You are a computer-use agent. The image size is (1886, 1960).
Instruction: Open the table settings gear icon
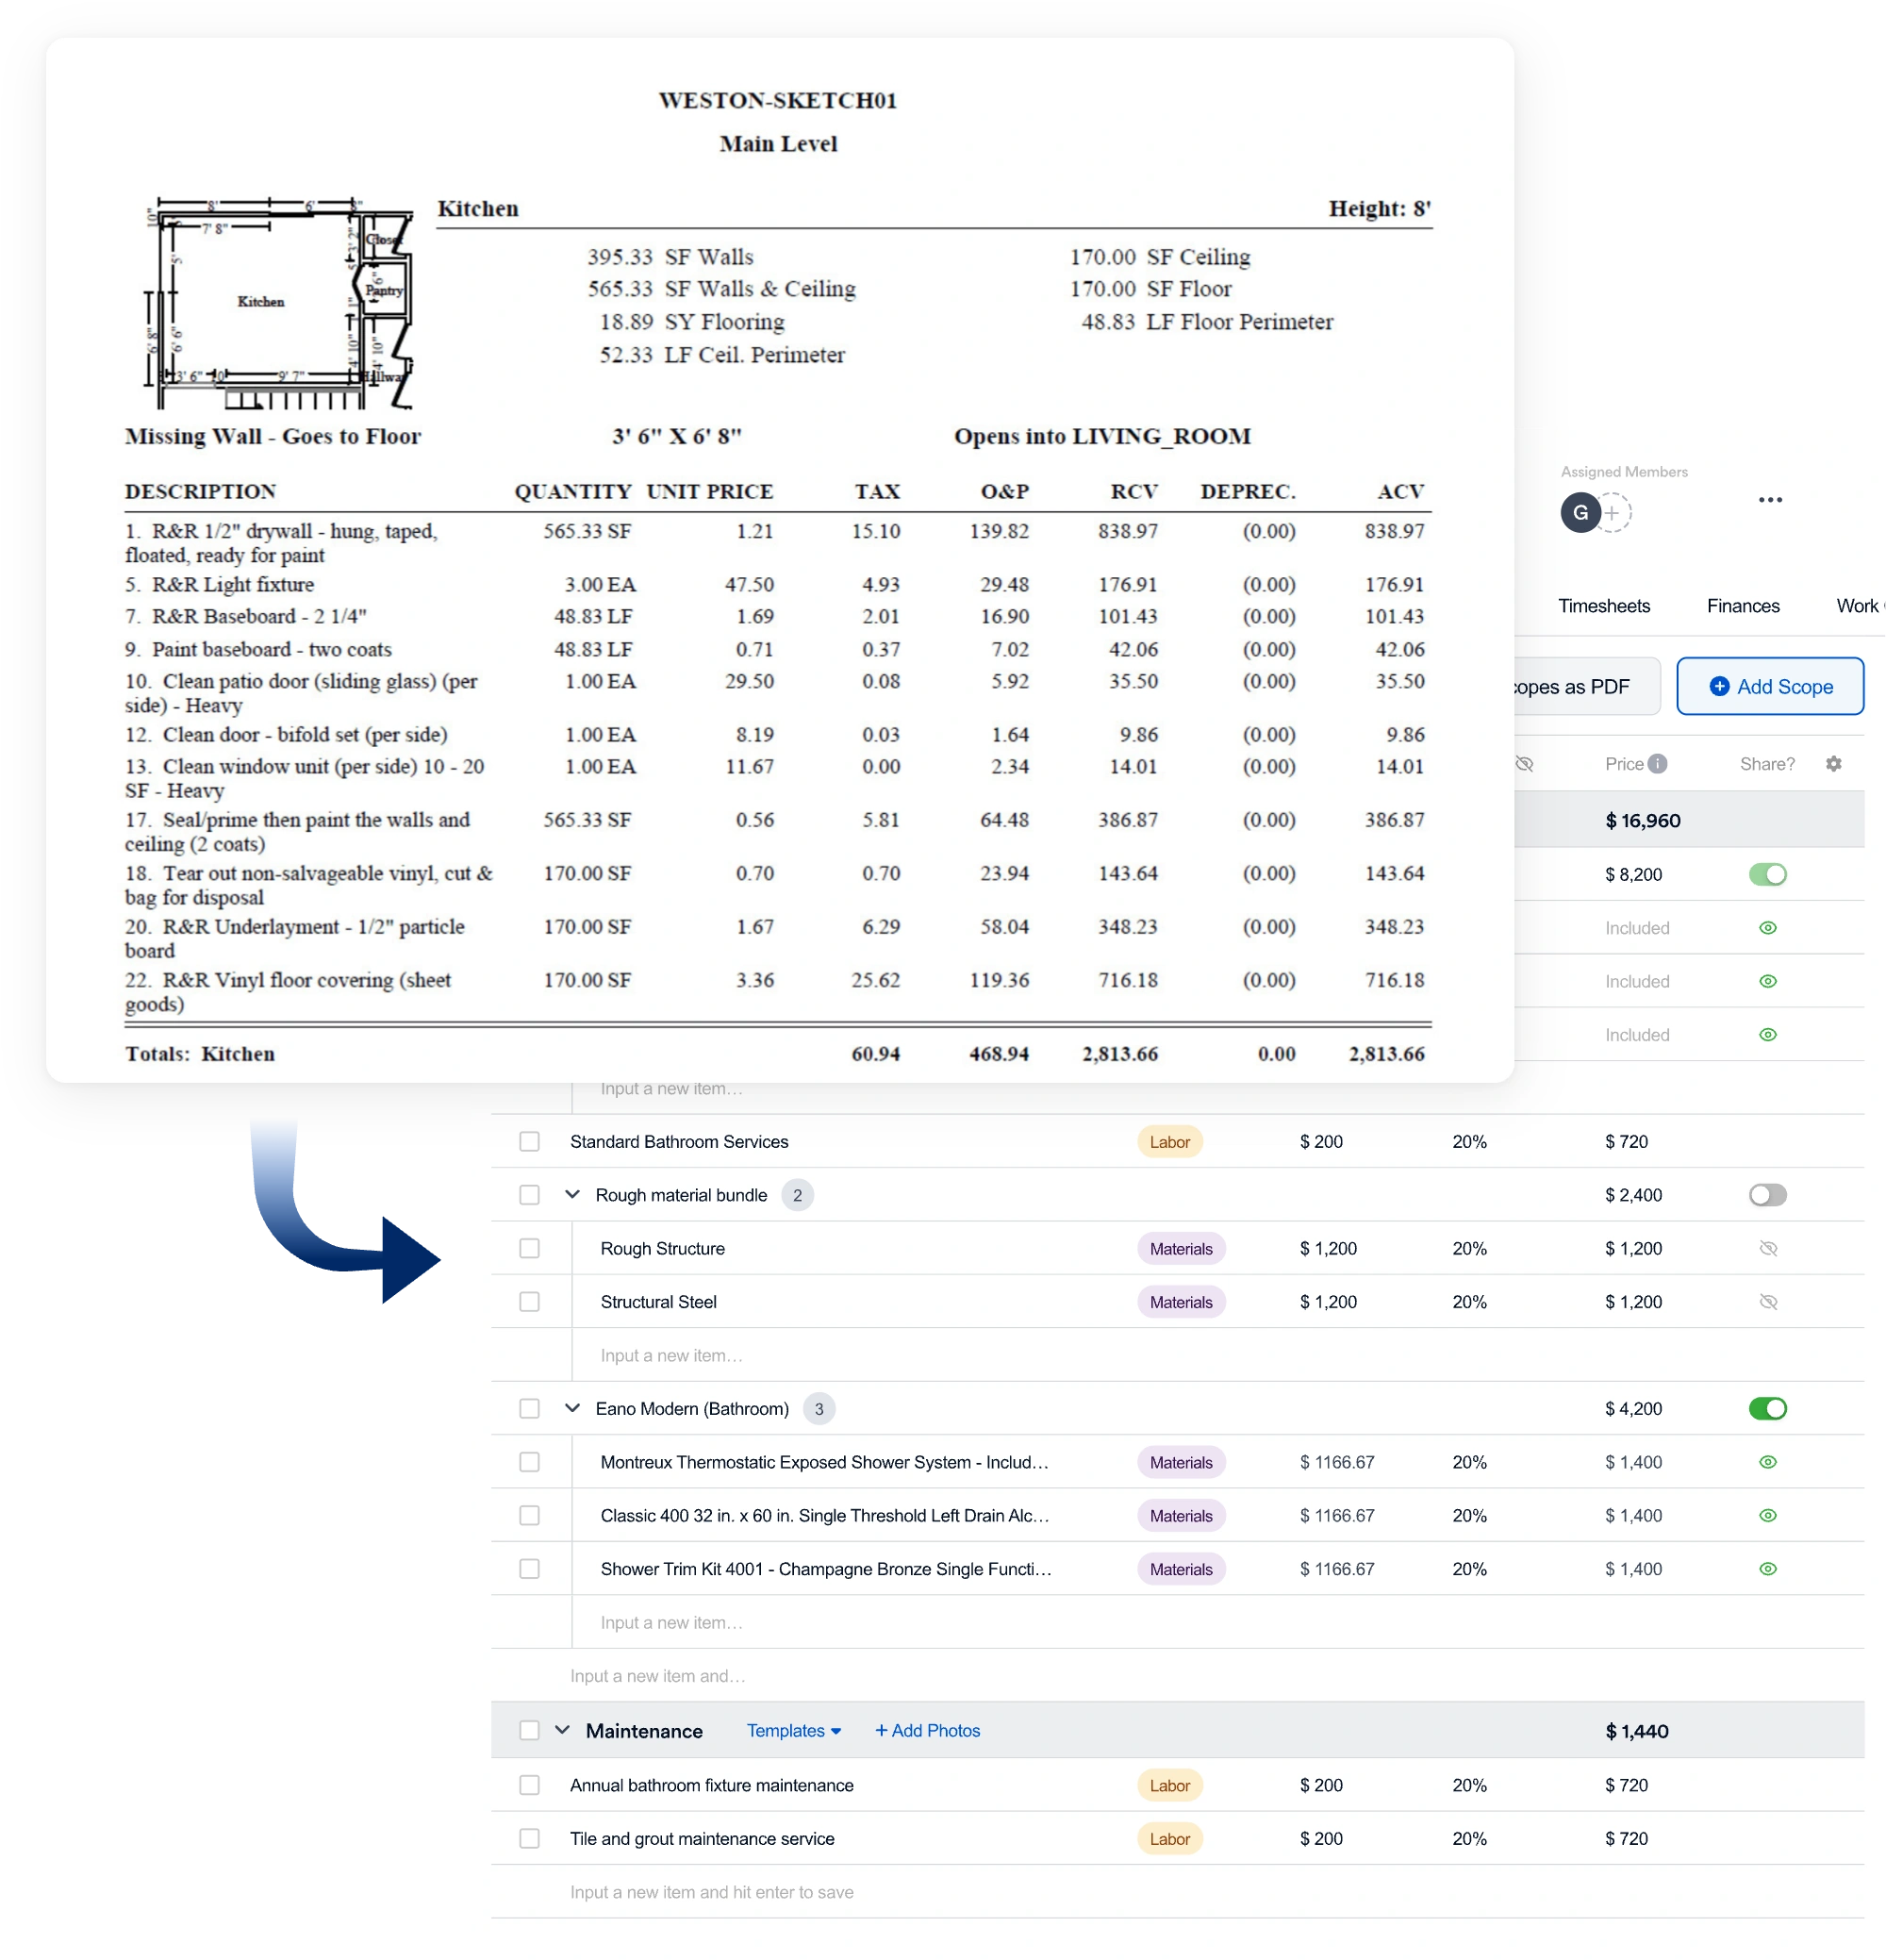tap(1833, 764)
